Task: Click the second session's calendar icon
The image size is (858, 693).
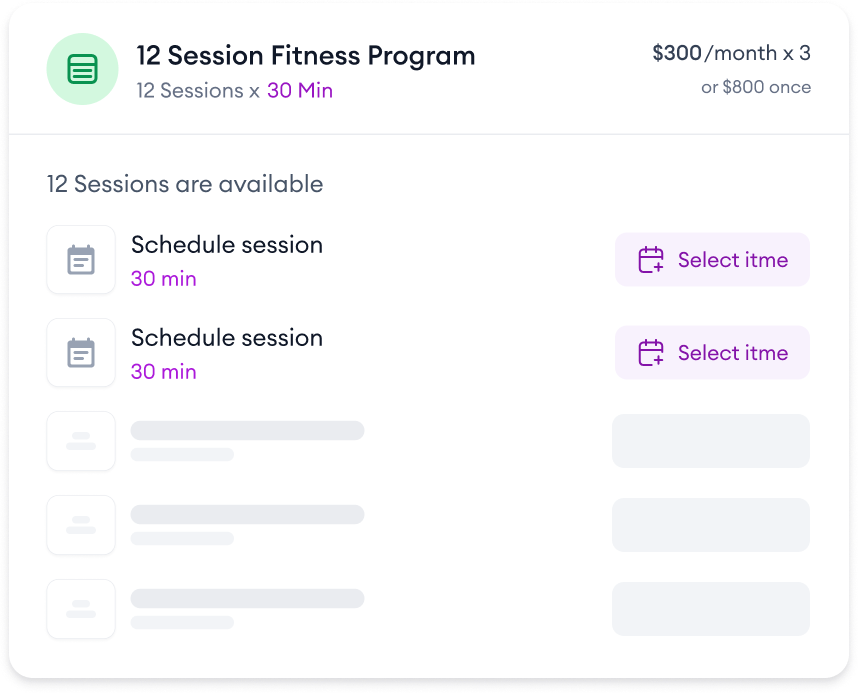Action: coord(81,353)
